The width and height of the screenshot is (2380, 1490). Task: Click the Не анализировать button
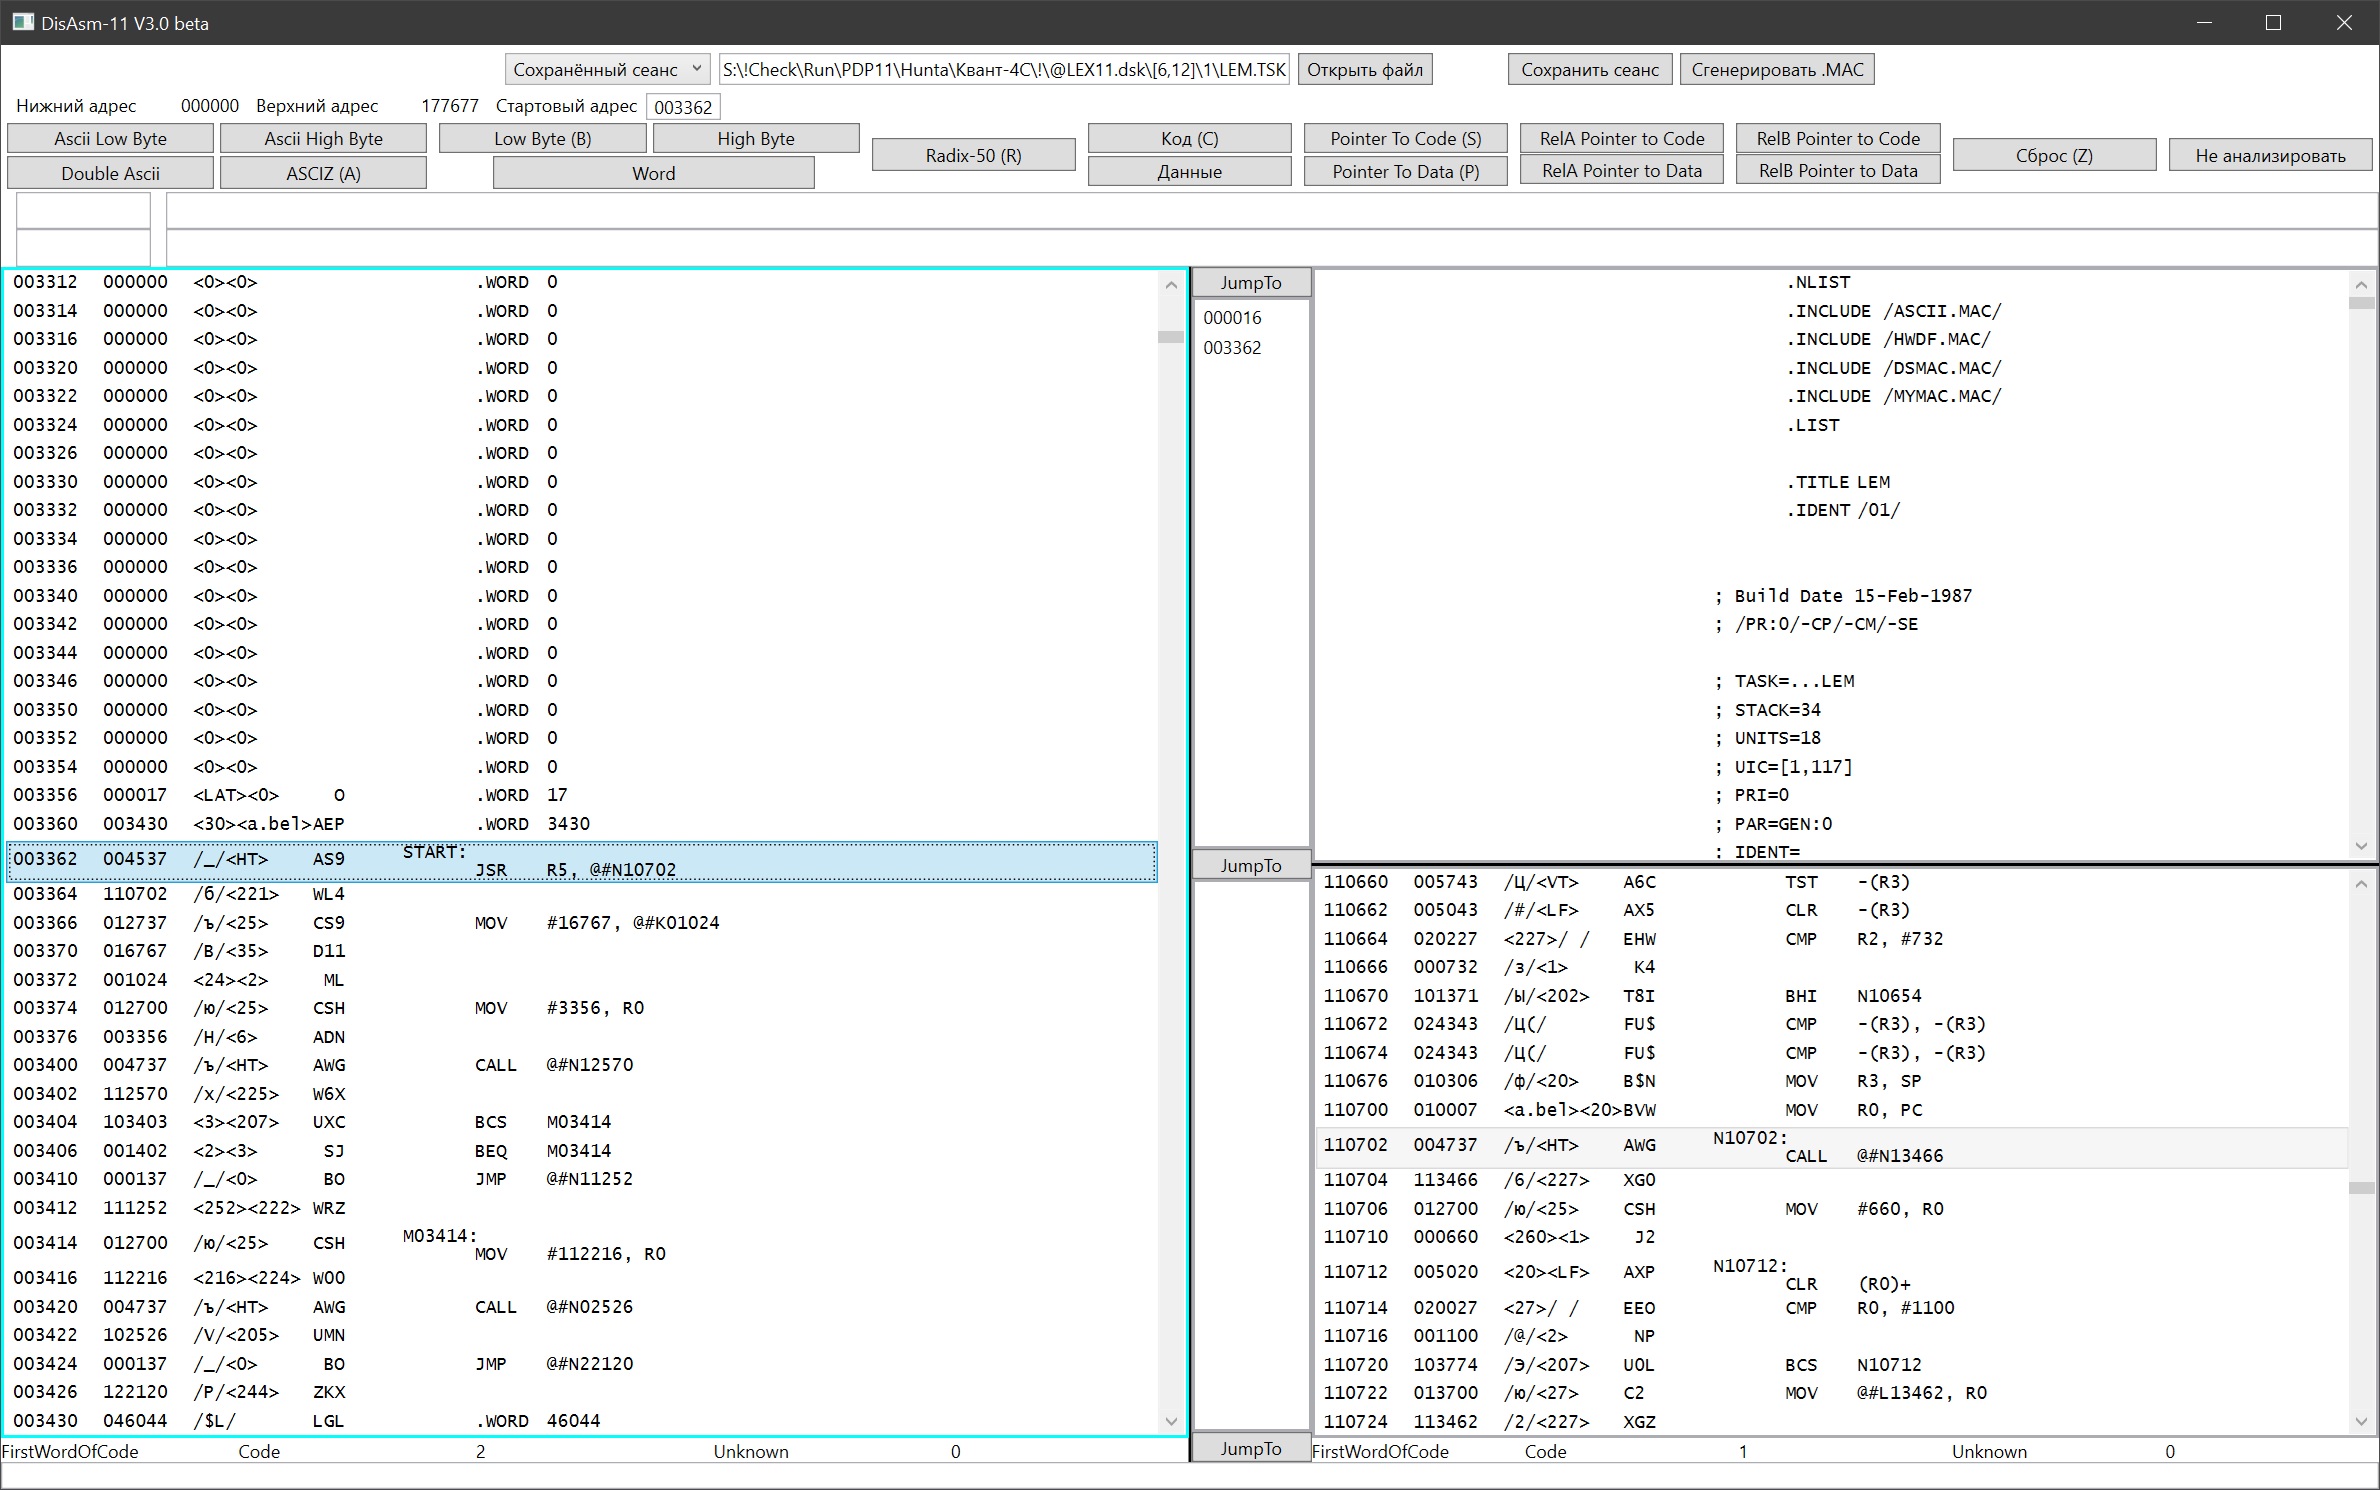click(x=2269, y=156)
